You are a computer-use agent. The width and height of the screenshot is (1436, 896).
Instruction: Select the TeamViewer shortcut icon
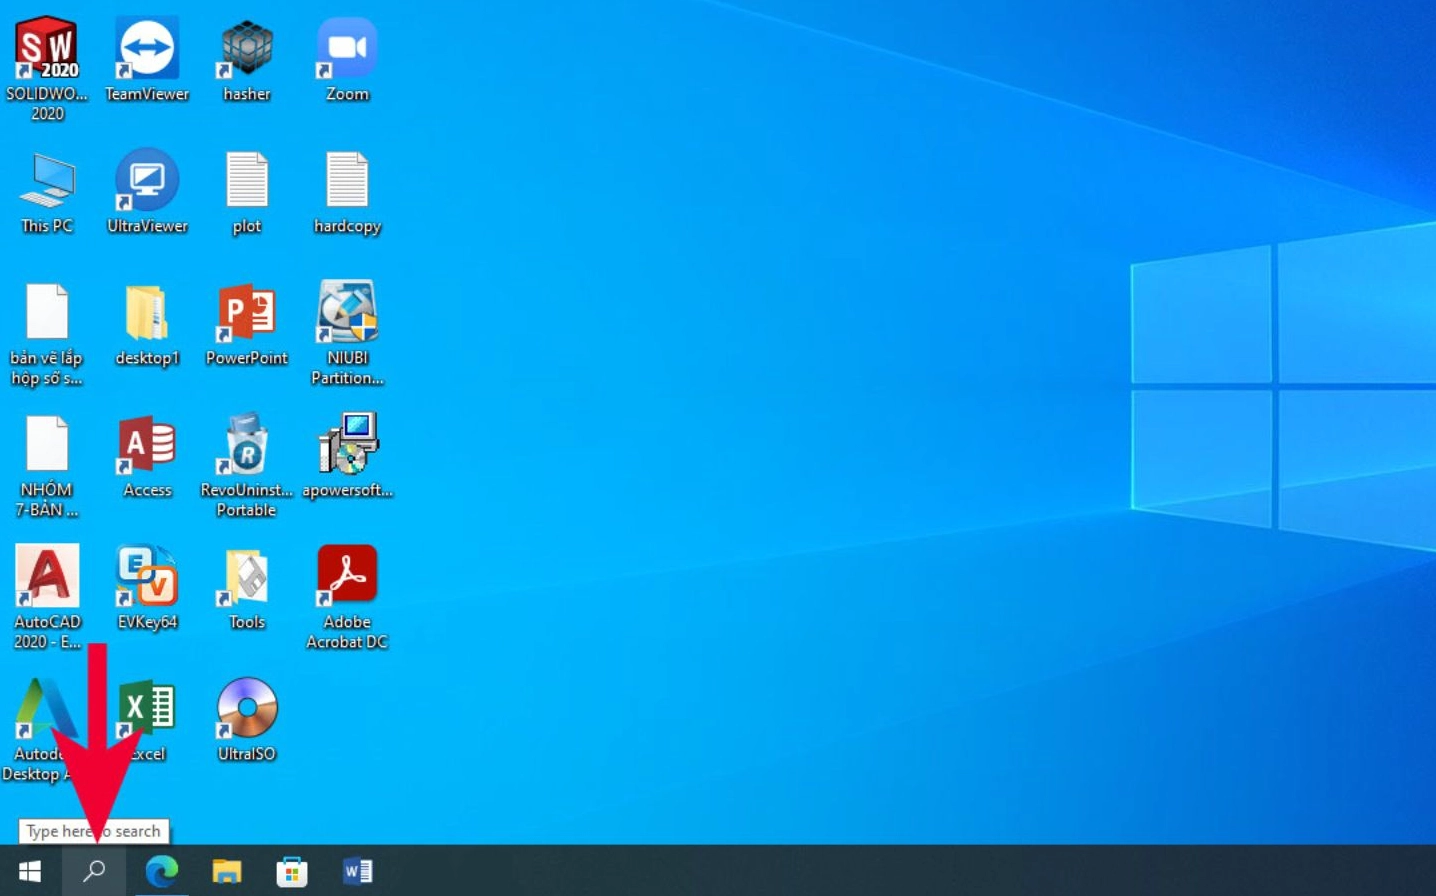click(147, 48)
